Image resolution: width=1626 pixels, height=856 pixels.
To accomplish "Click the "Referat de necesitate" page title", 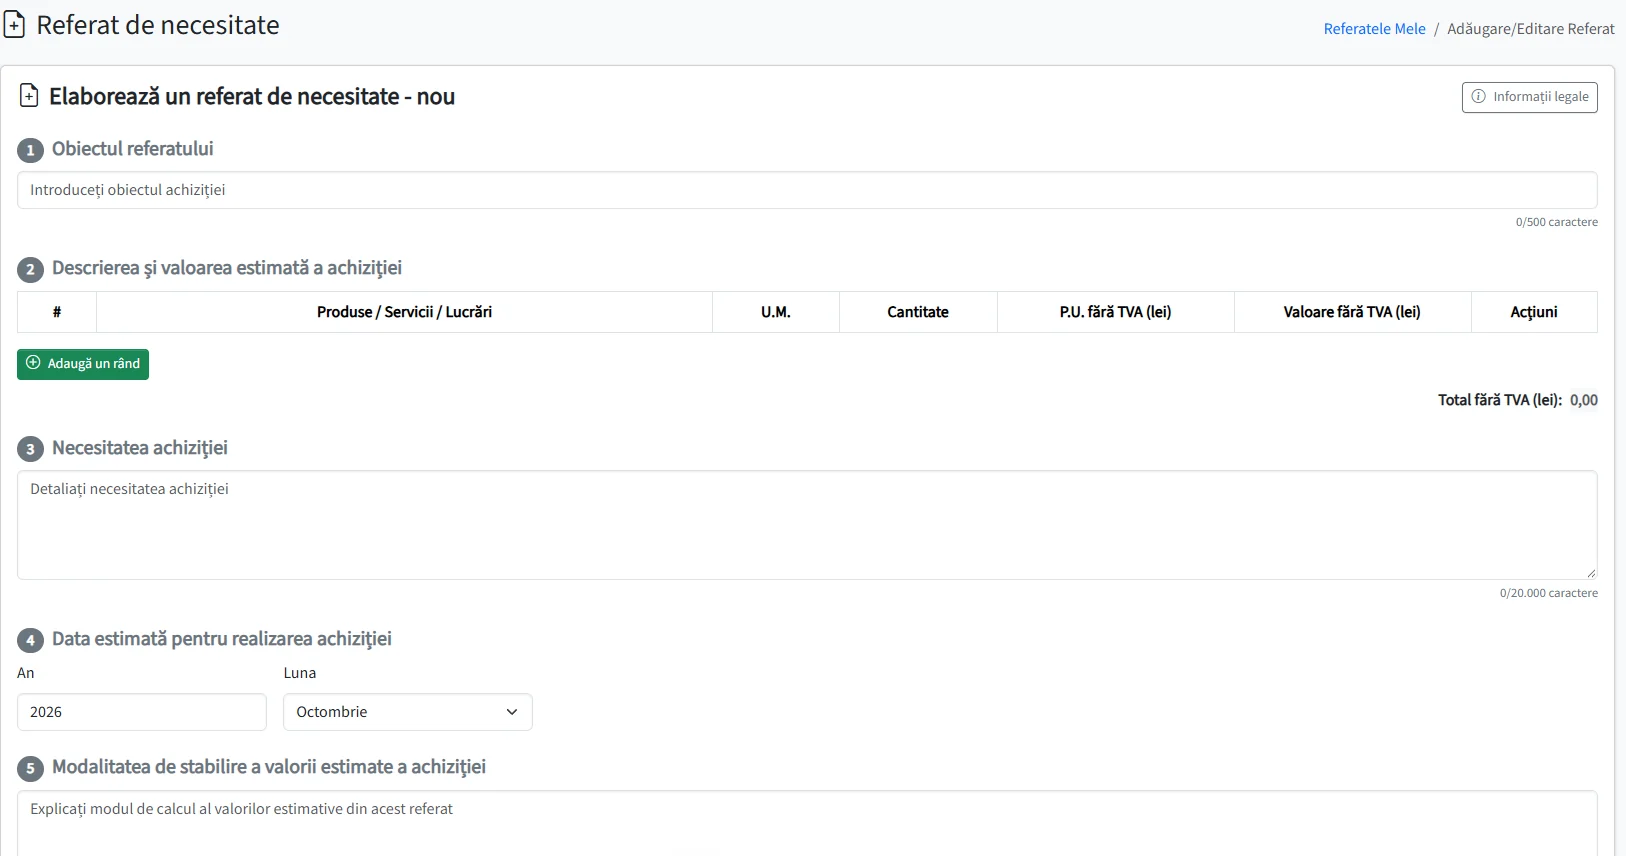I will click(x=158, y=25).
